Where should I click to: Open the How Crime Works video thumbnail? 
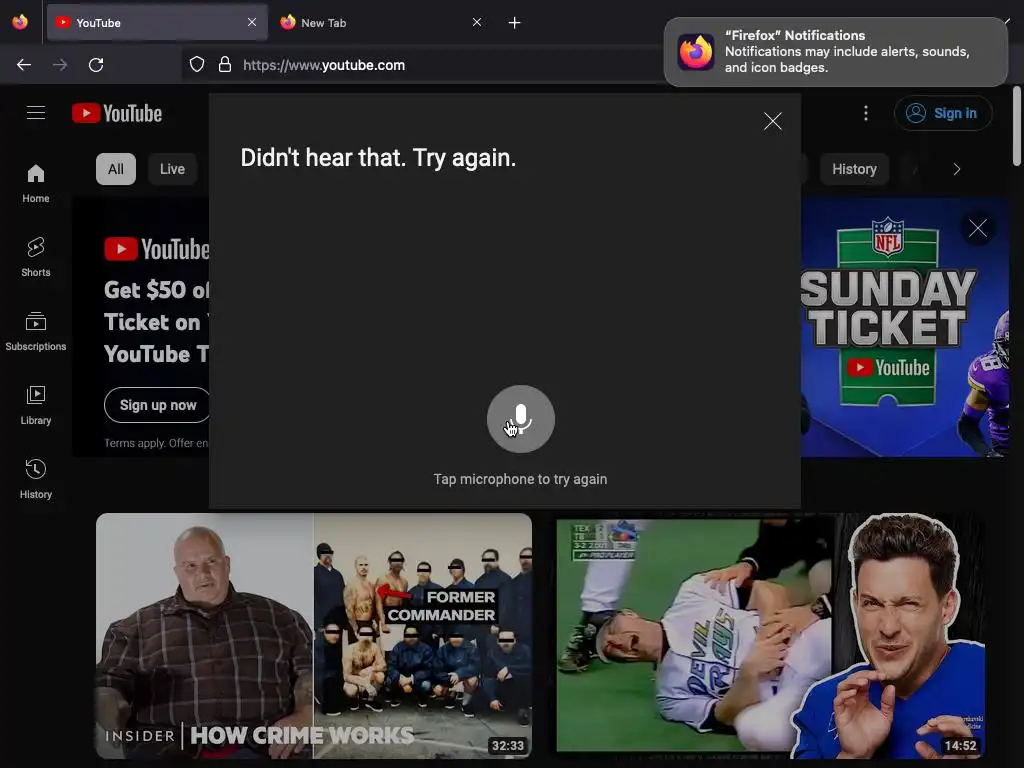313,636
